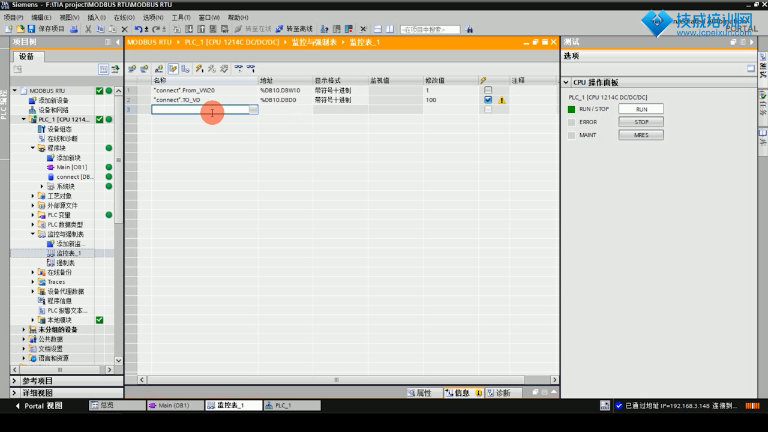Toggle the highlighted show modify columns icon
768x432 pixels.
pos(173,69)
